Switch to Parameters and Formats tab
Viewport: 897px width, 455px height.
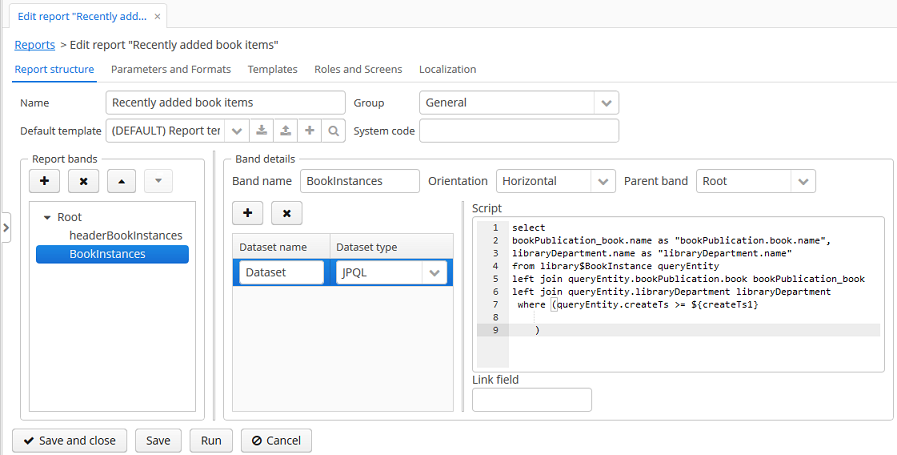pos(171,69)
